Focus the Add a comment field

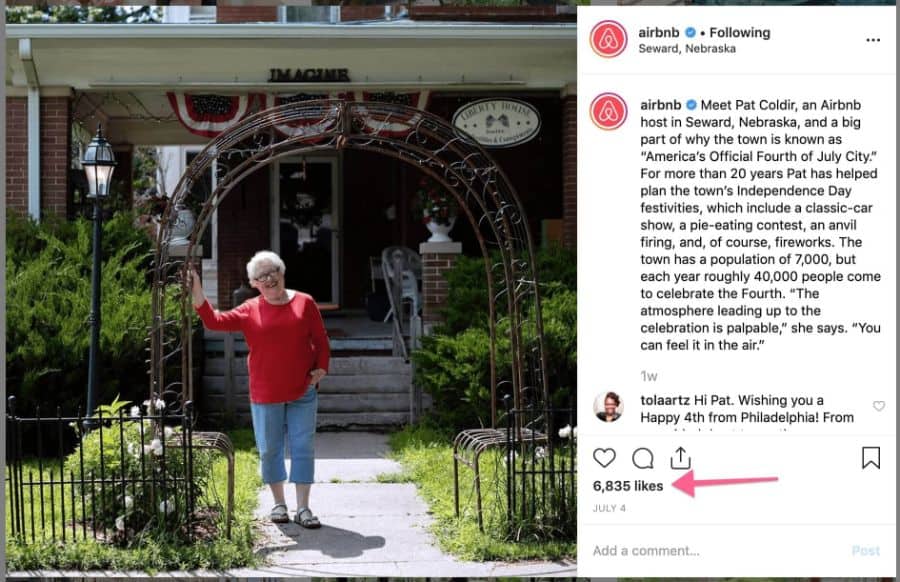click(x=717, y=550)
